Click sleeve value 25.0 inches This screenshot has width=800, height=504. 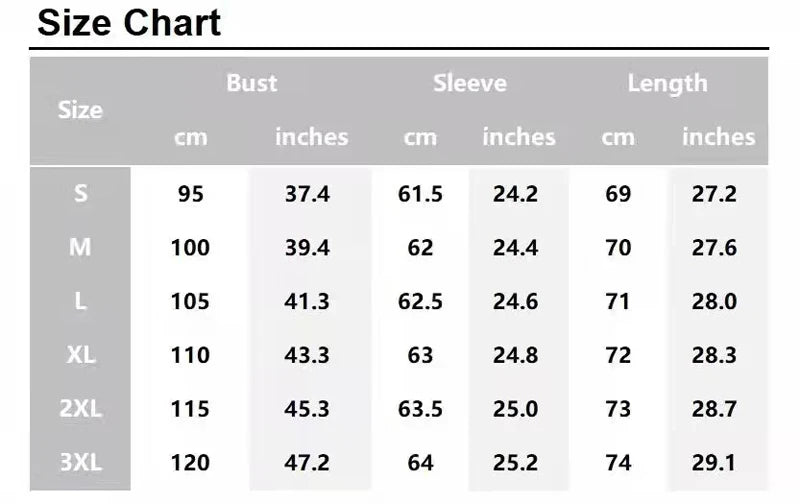pos(515,409)
